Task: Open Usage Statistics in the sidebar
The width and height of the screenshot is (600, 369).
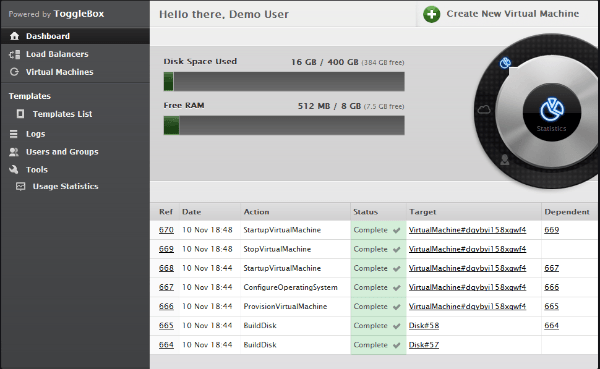Action: pos(65,186)
